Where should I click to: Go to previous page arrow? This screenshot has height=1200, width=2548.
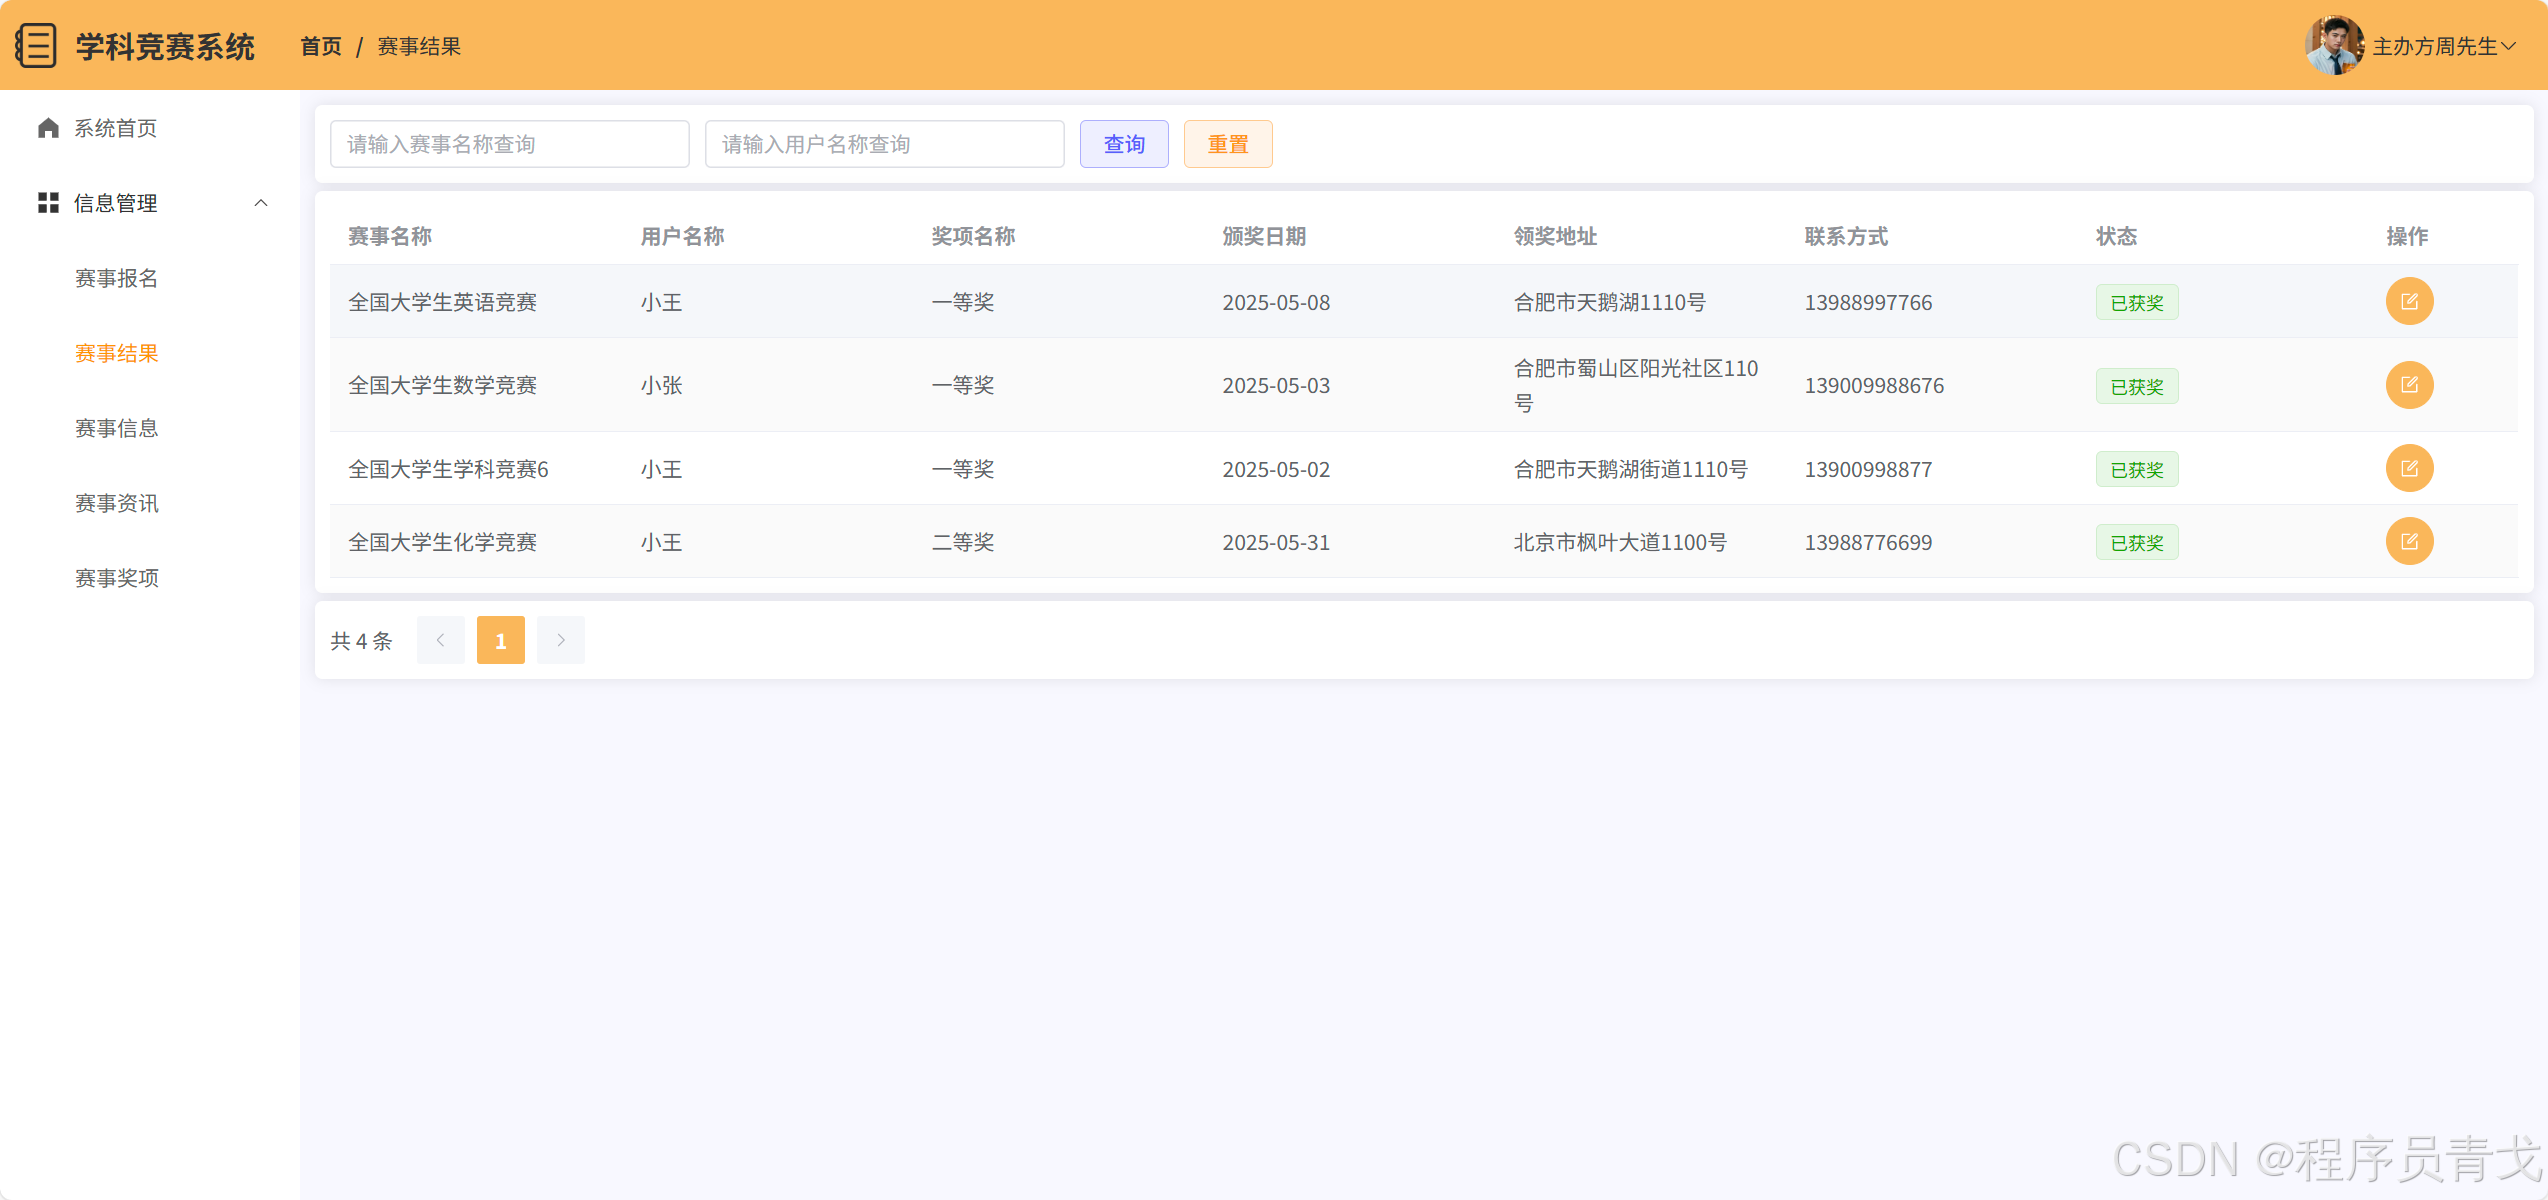[441, 640]
